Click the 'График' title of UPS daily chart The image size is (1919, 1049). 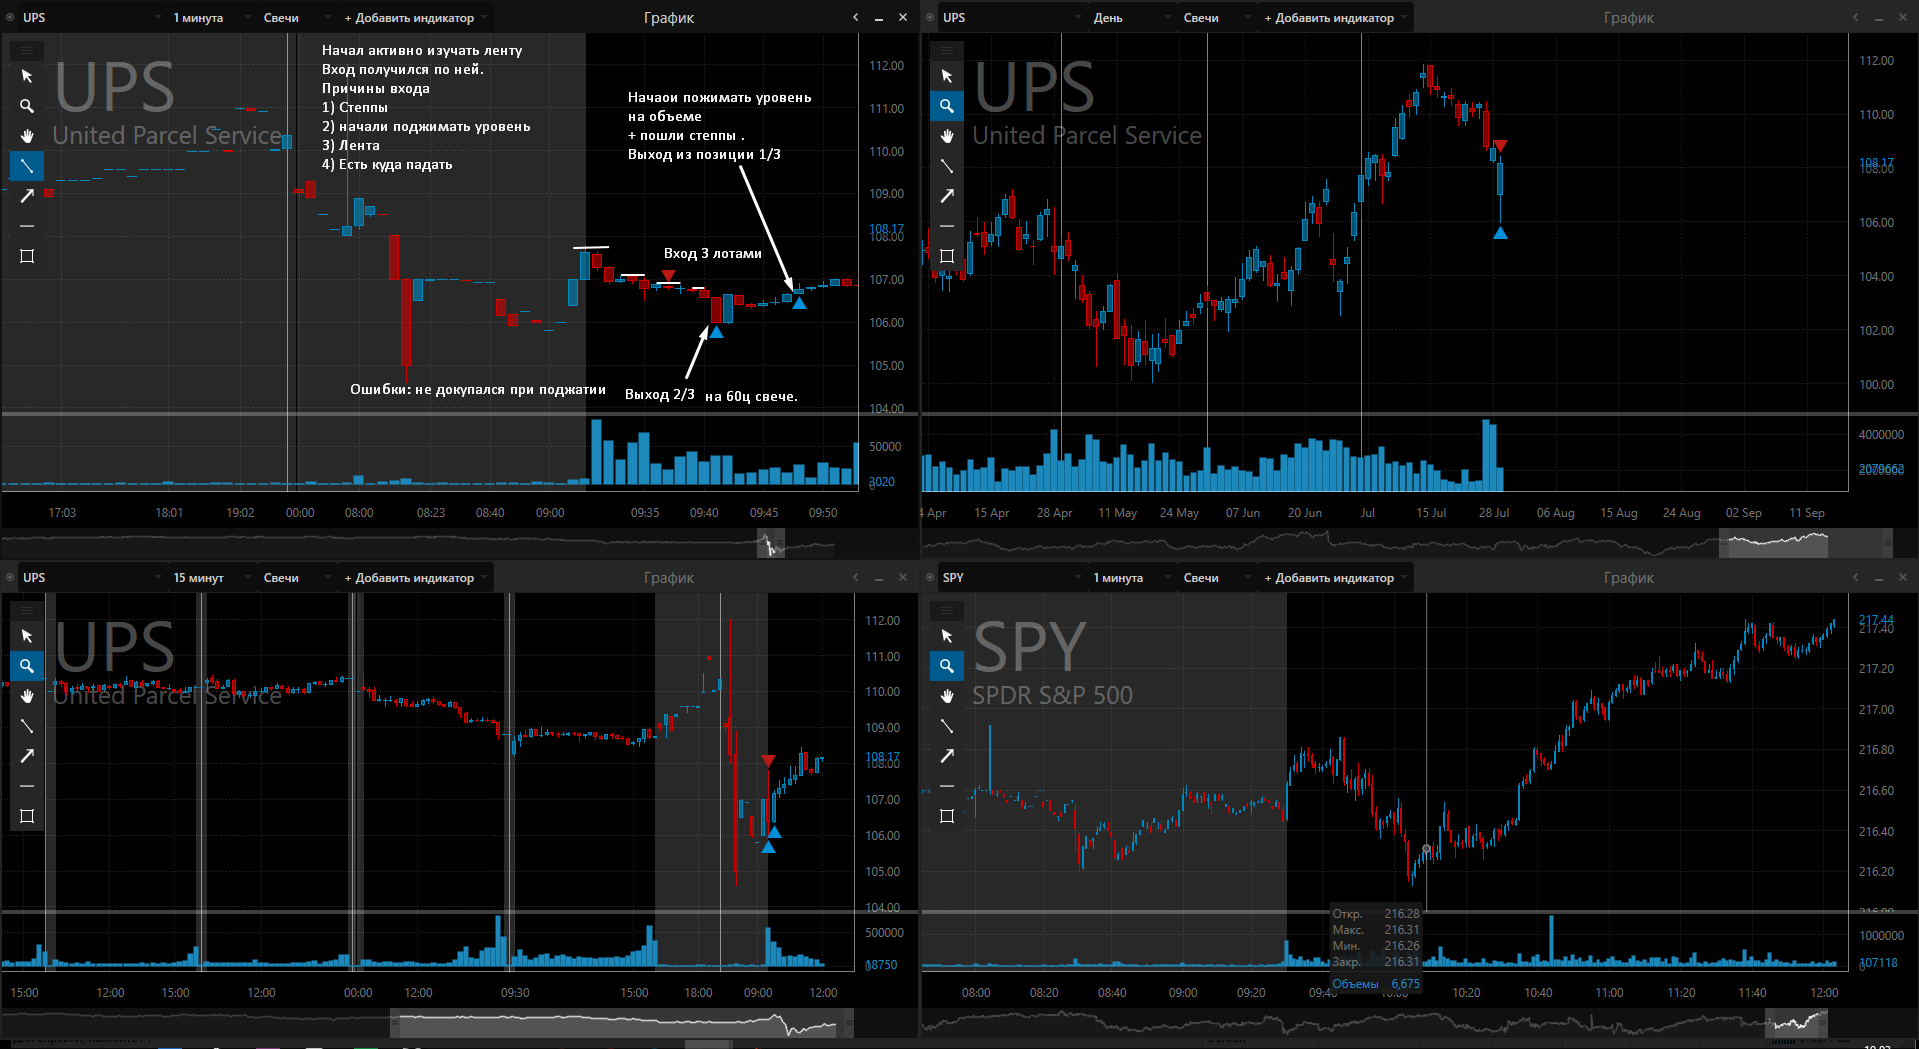point(1629,17)
